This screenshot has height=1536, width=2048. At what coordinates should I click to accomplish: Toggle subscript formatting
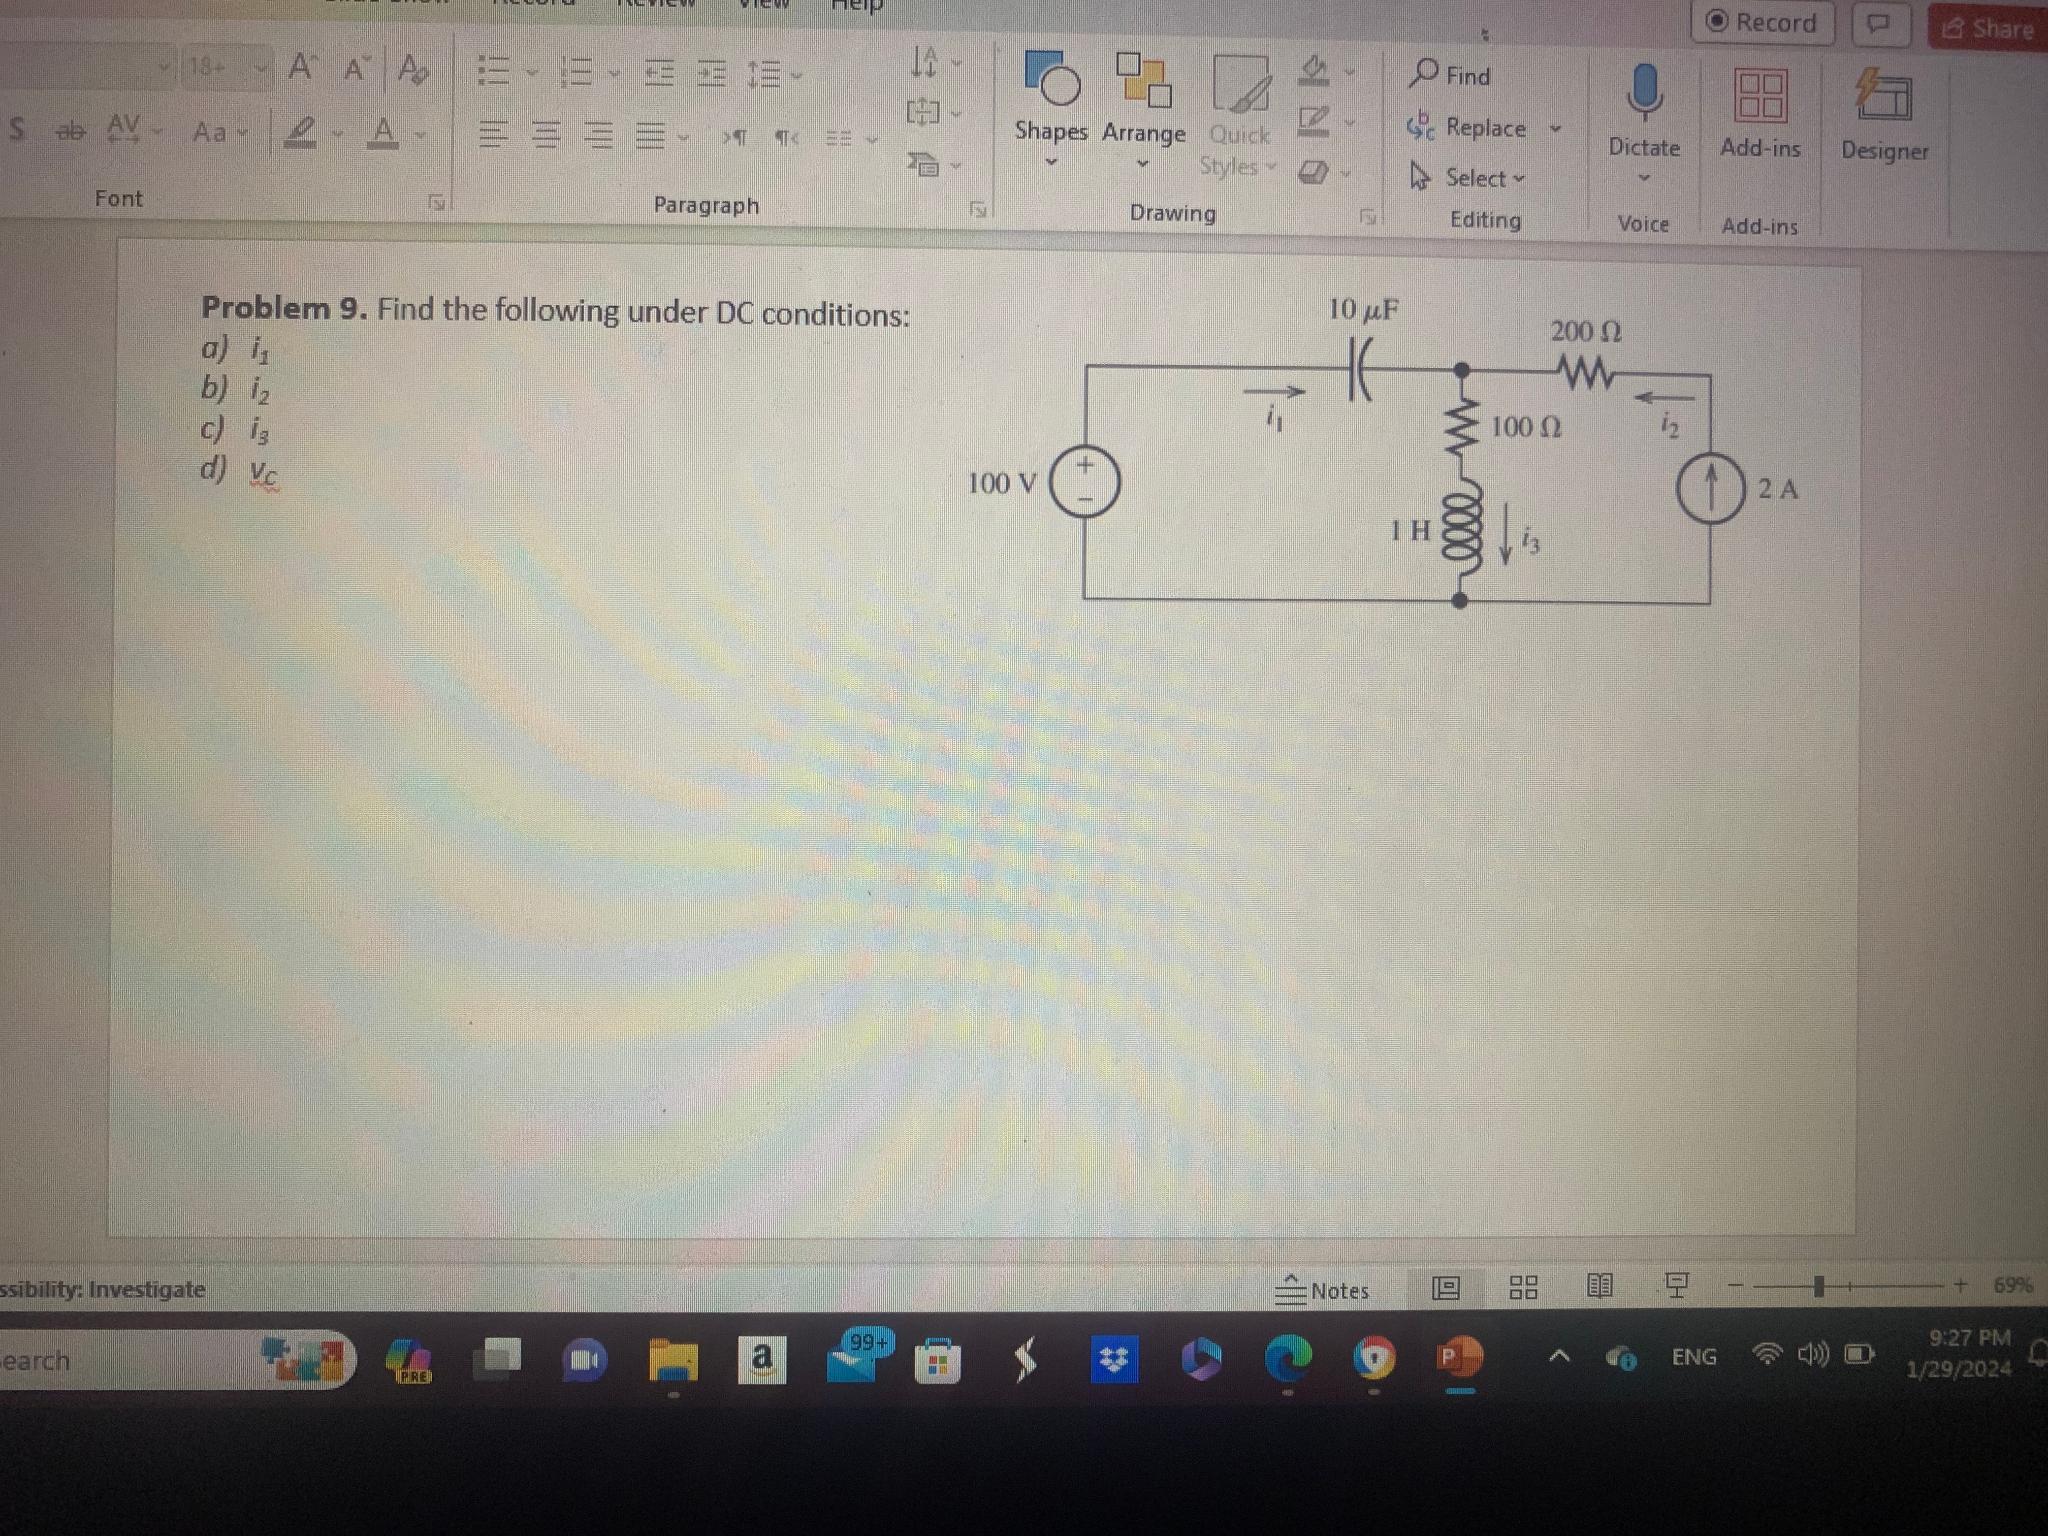[15, 128]
